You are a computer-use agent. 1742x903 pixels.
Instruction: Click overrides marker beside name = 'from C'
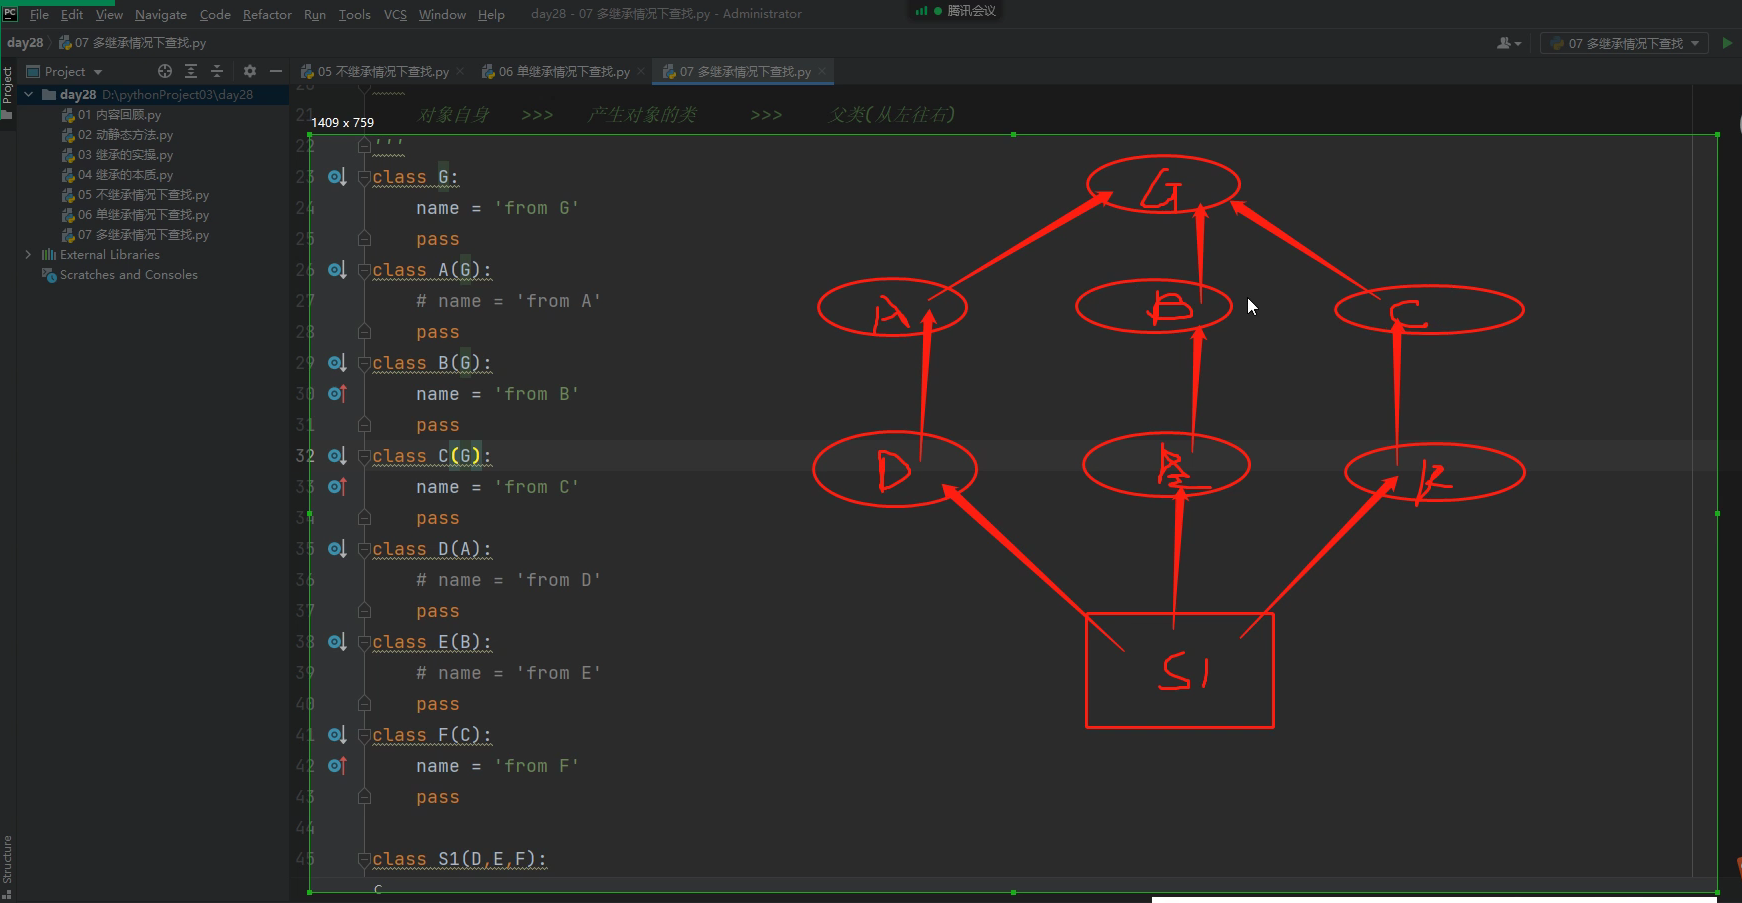click(337, 487)
